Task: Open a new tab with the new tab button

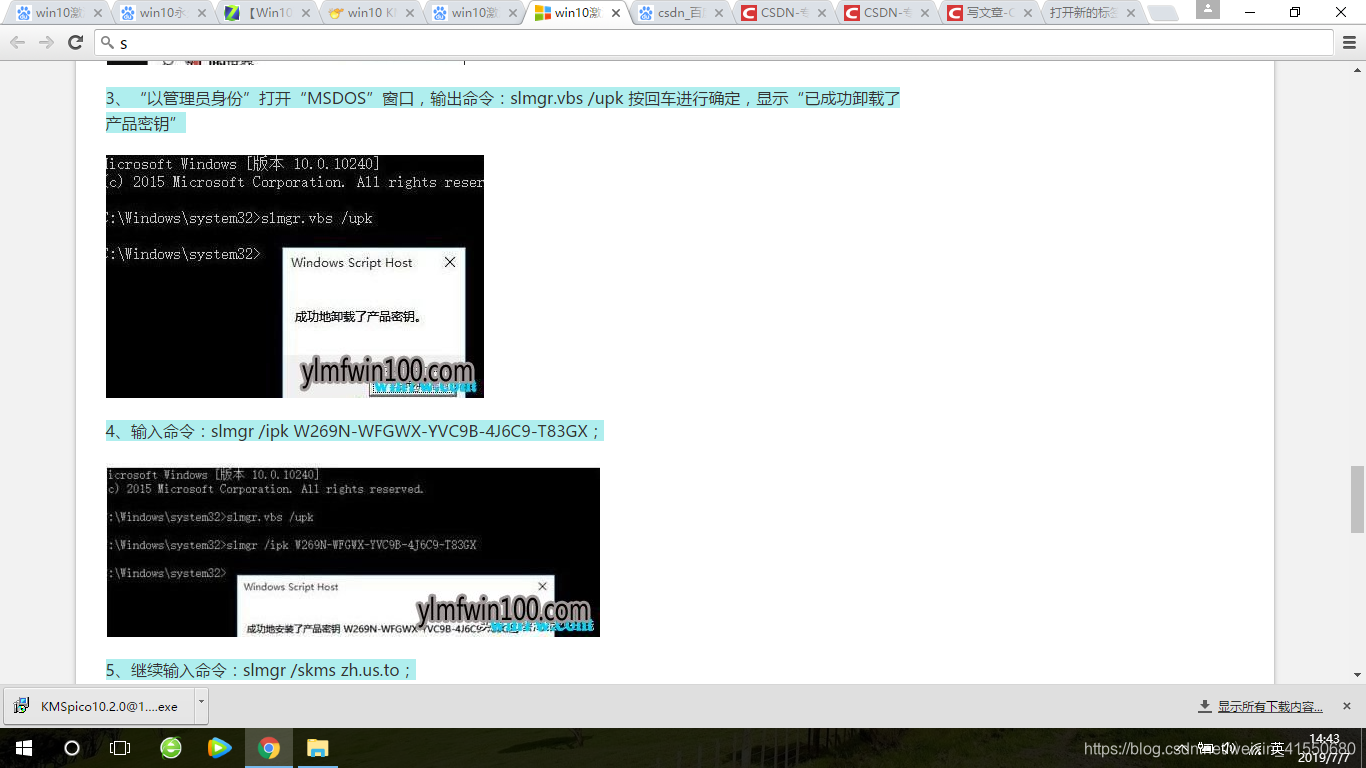Action: click(x=1162, y=13)
